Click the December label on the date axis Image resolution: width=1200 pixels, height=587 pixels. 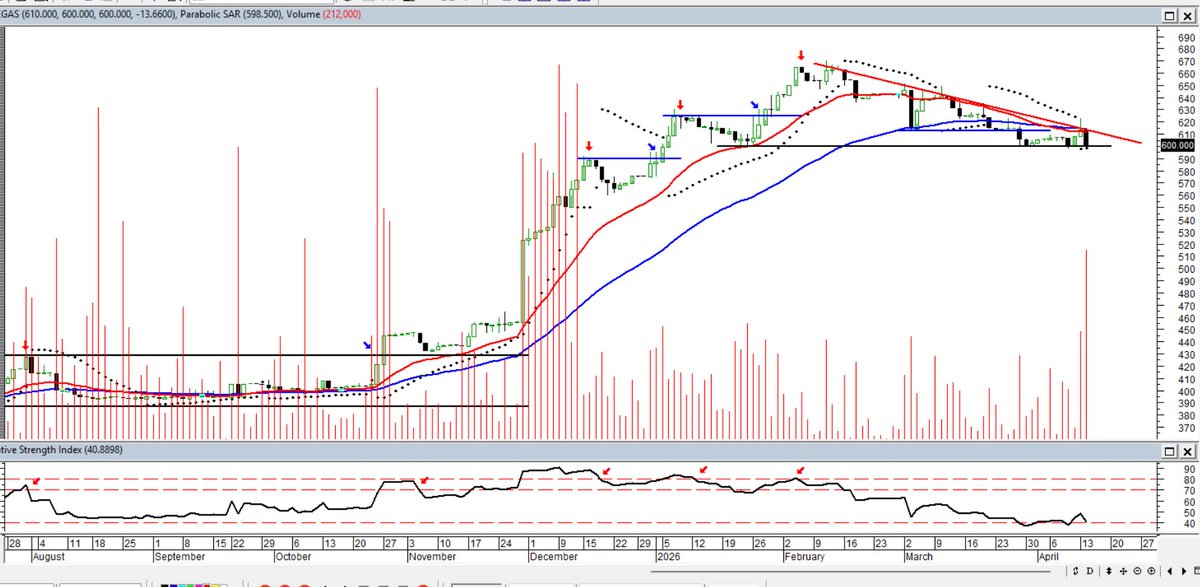click(554, 556)
